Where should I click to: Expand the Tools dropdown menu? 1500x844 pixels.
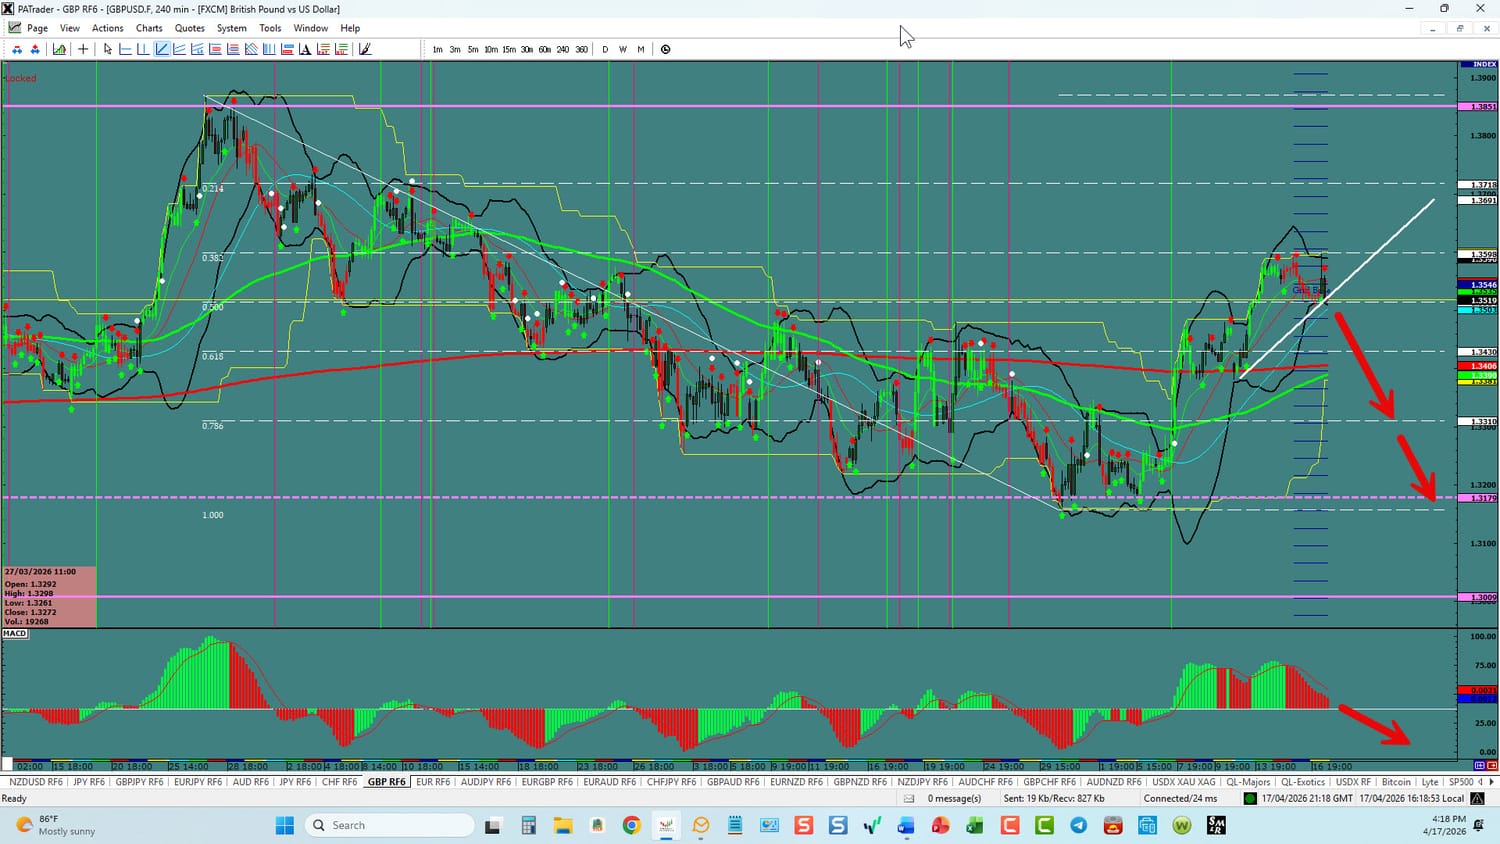click(270, 28)
